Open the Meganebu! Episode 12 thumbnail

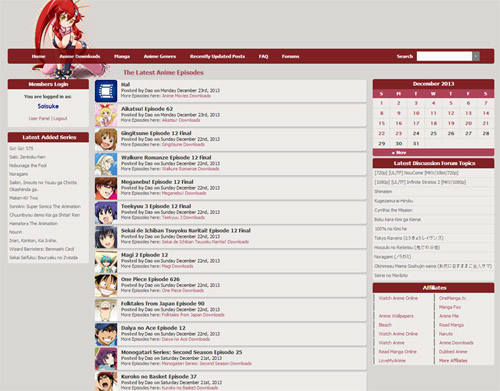click(x=106, y=188)
